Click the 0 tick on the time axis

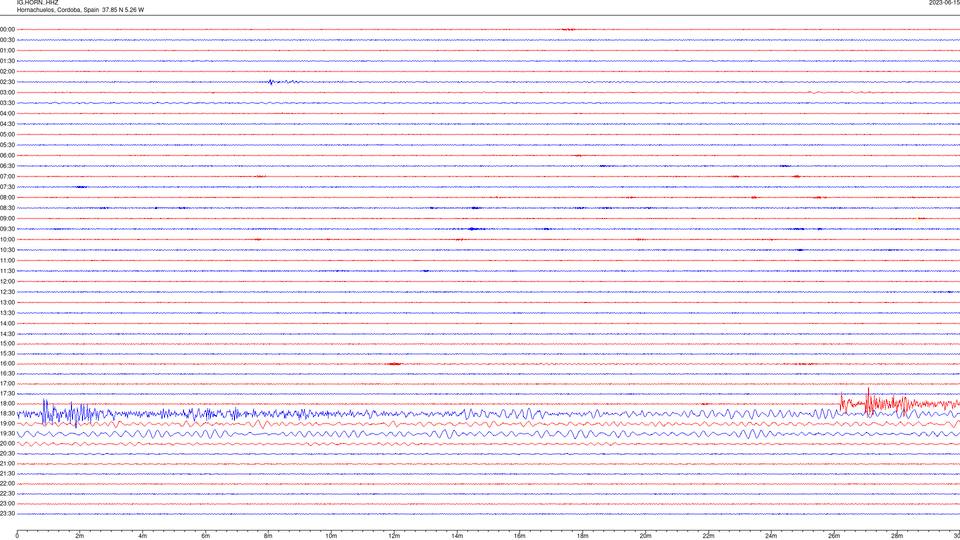(17, 536)
